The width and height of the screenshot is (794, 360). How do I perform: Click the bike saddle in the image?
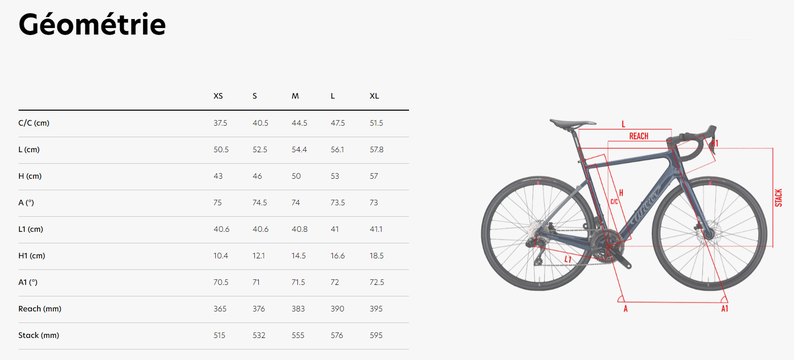tap(573, 123)
